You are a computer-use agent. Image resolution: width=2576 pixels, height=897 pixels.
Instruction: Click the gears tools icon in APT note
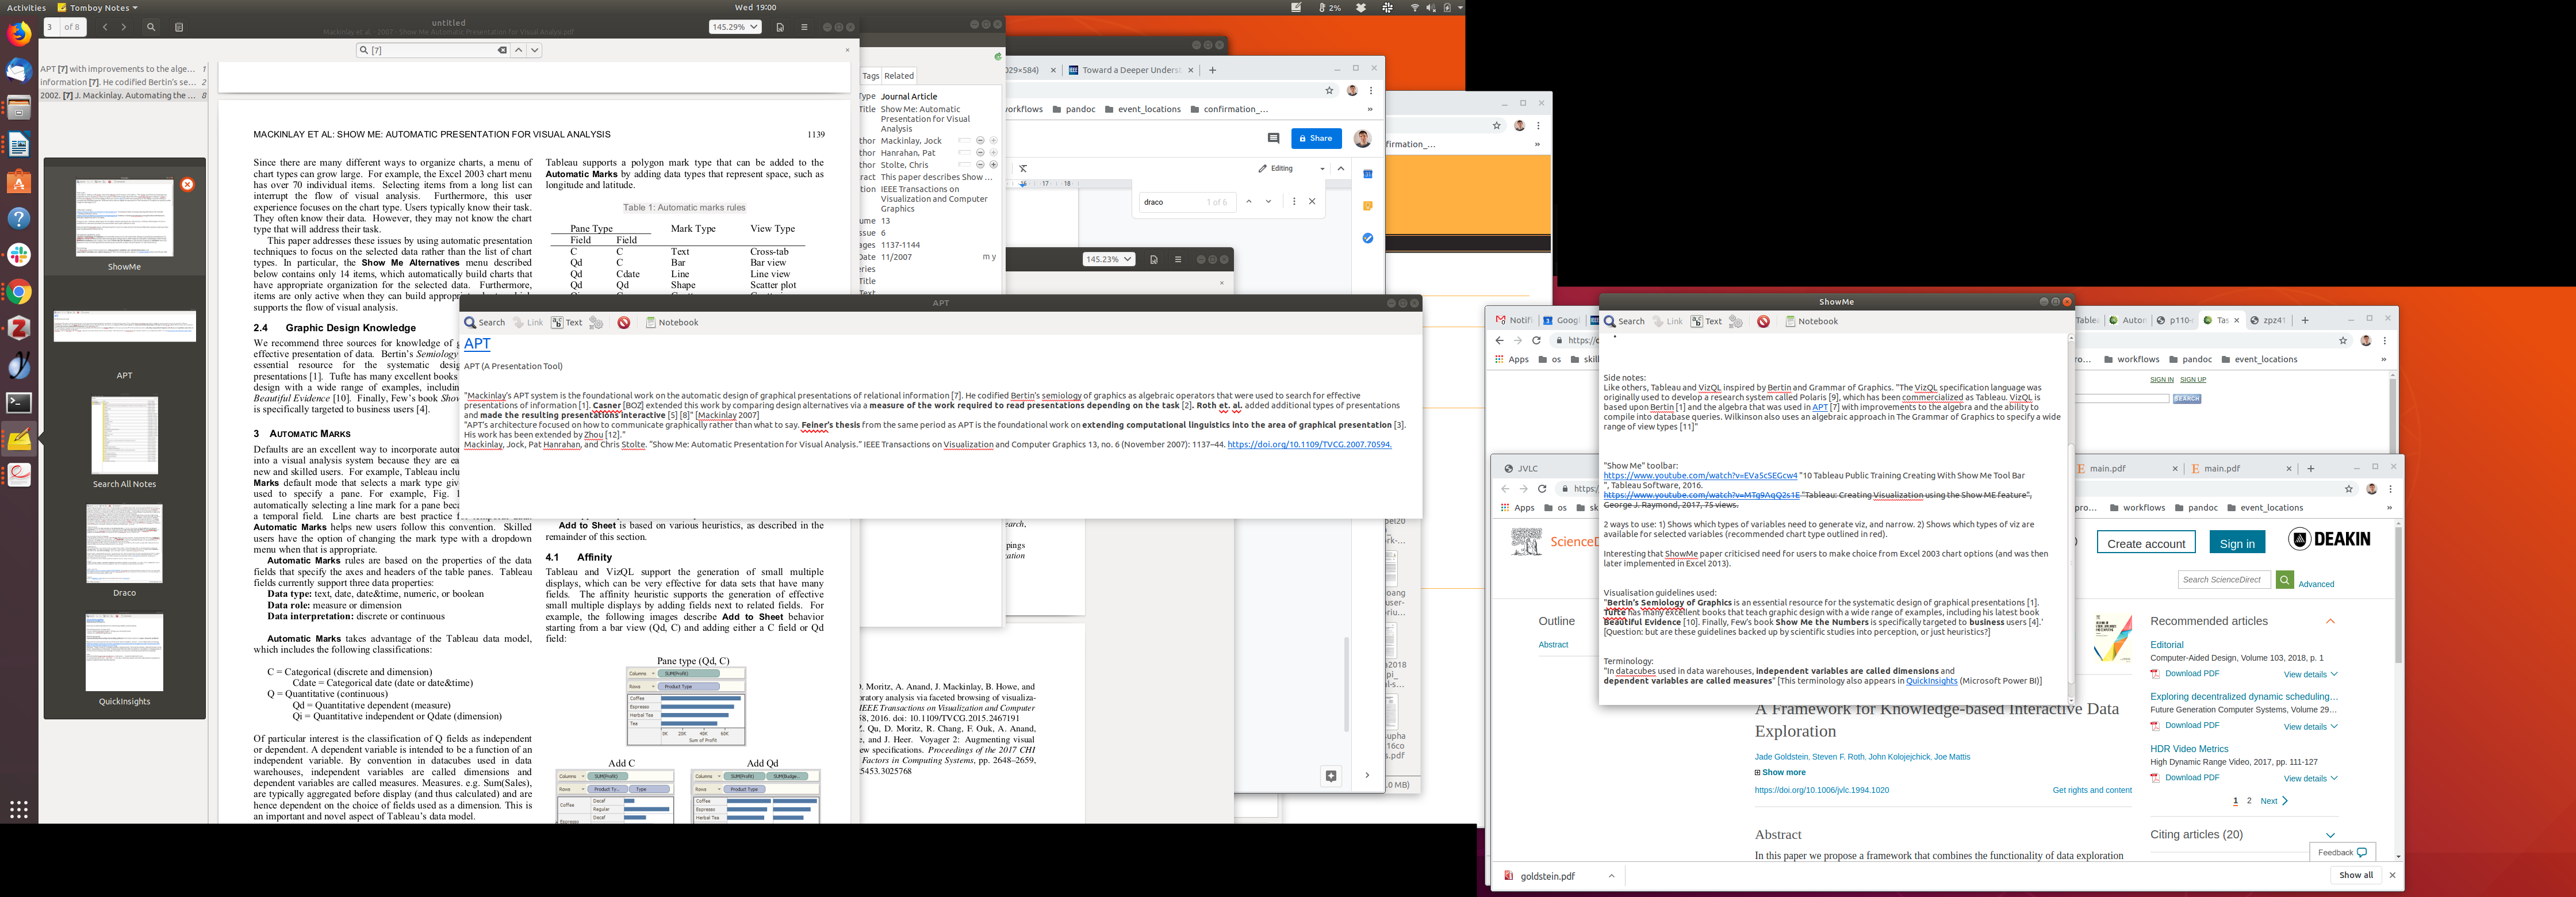[x=596, y=323]
